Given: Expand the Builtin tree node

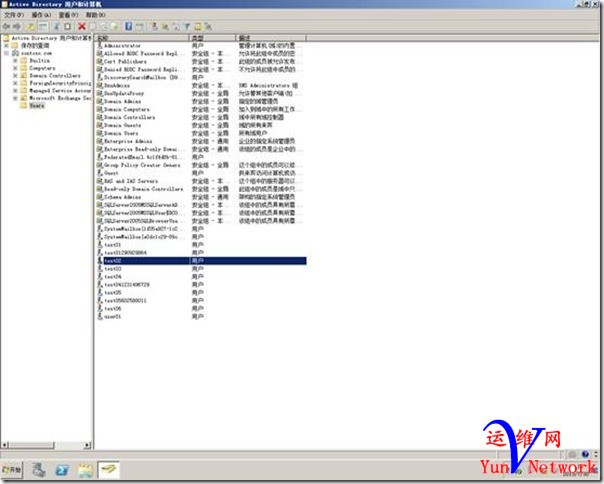Looking at the screenshot, I should [x=15, y=60].
